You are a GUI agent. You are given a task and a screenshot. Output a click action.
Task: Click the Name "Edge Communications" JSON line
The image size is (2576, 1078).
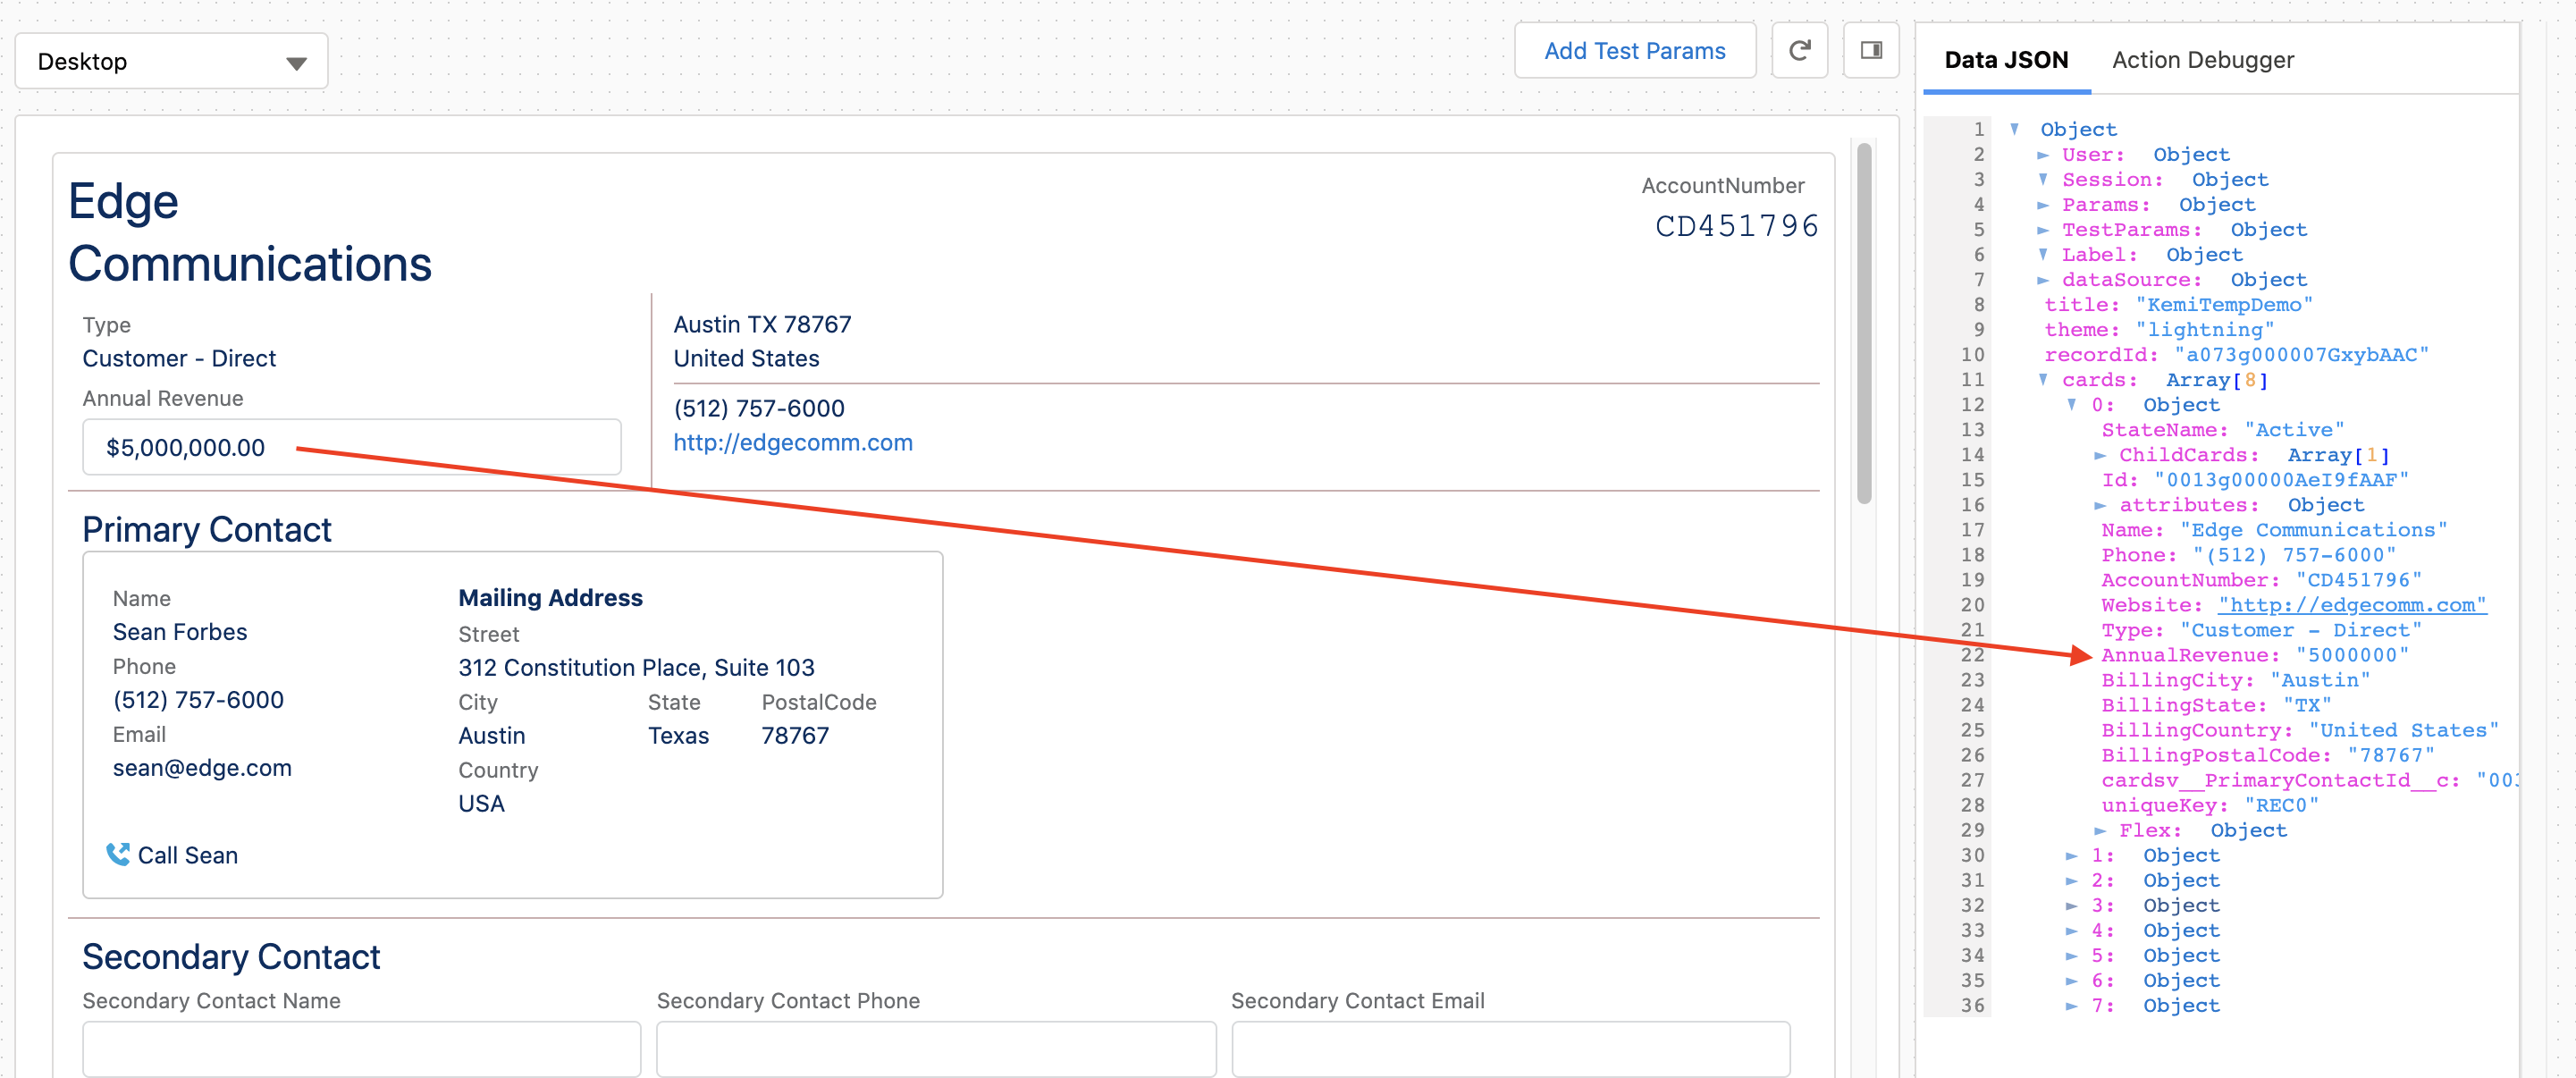2274,530
